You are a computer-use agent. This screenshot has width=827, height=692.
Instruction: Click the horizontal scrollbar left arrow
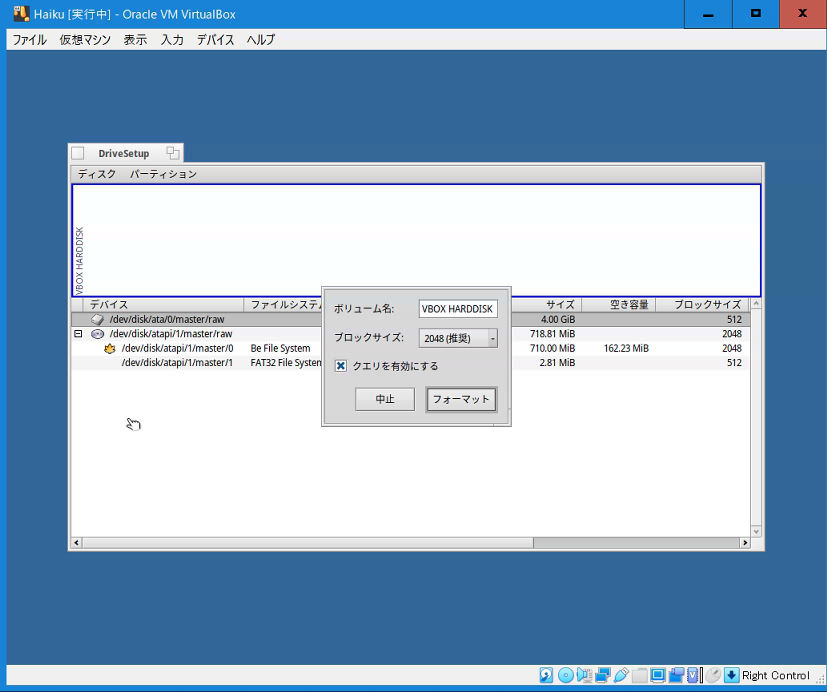tap(77, 543)
